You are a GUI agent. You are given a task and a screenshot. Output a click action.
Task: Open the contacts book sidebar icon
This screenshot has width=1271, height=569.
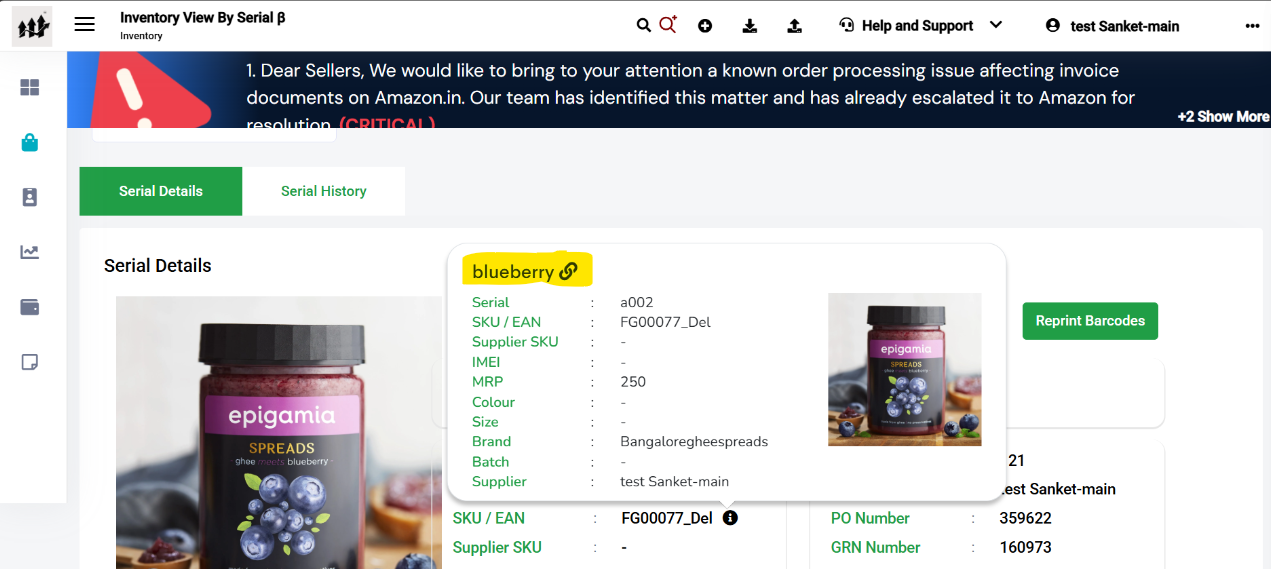click(30, 197)
